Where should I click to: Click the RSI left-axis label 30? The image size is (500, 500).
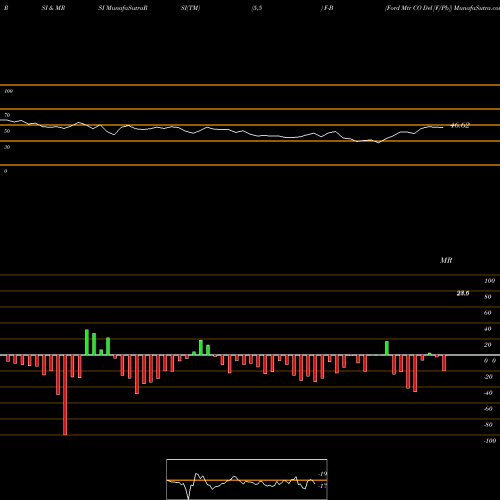[x=7, y=147]
